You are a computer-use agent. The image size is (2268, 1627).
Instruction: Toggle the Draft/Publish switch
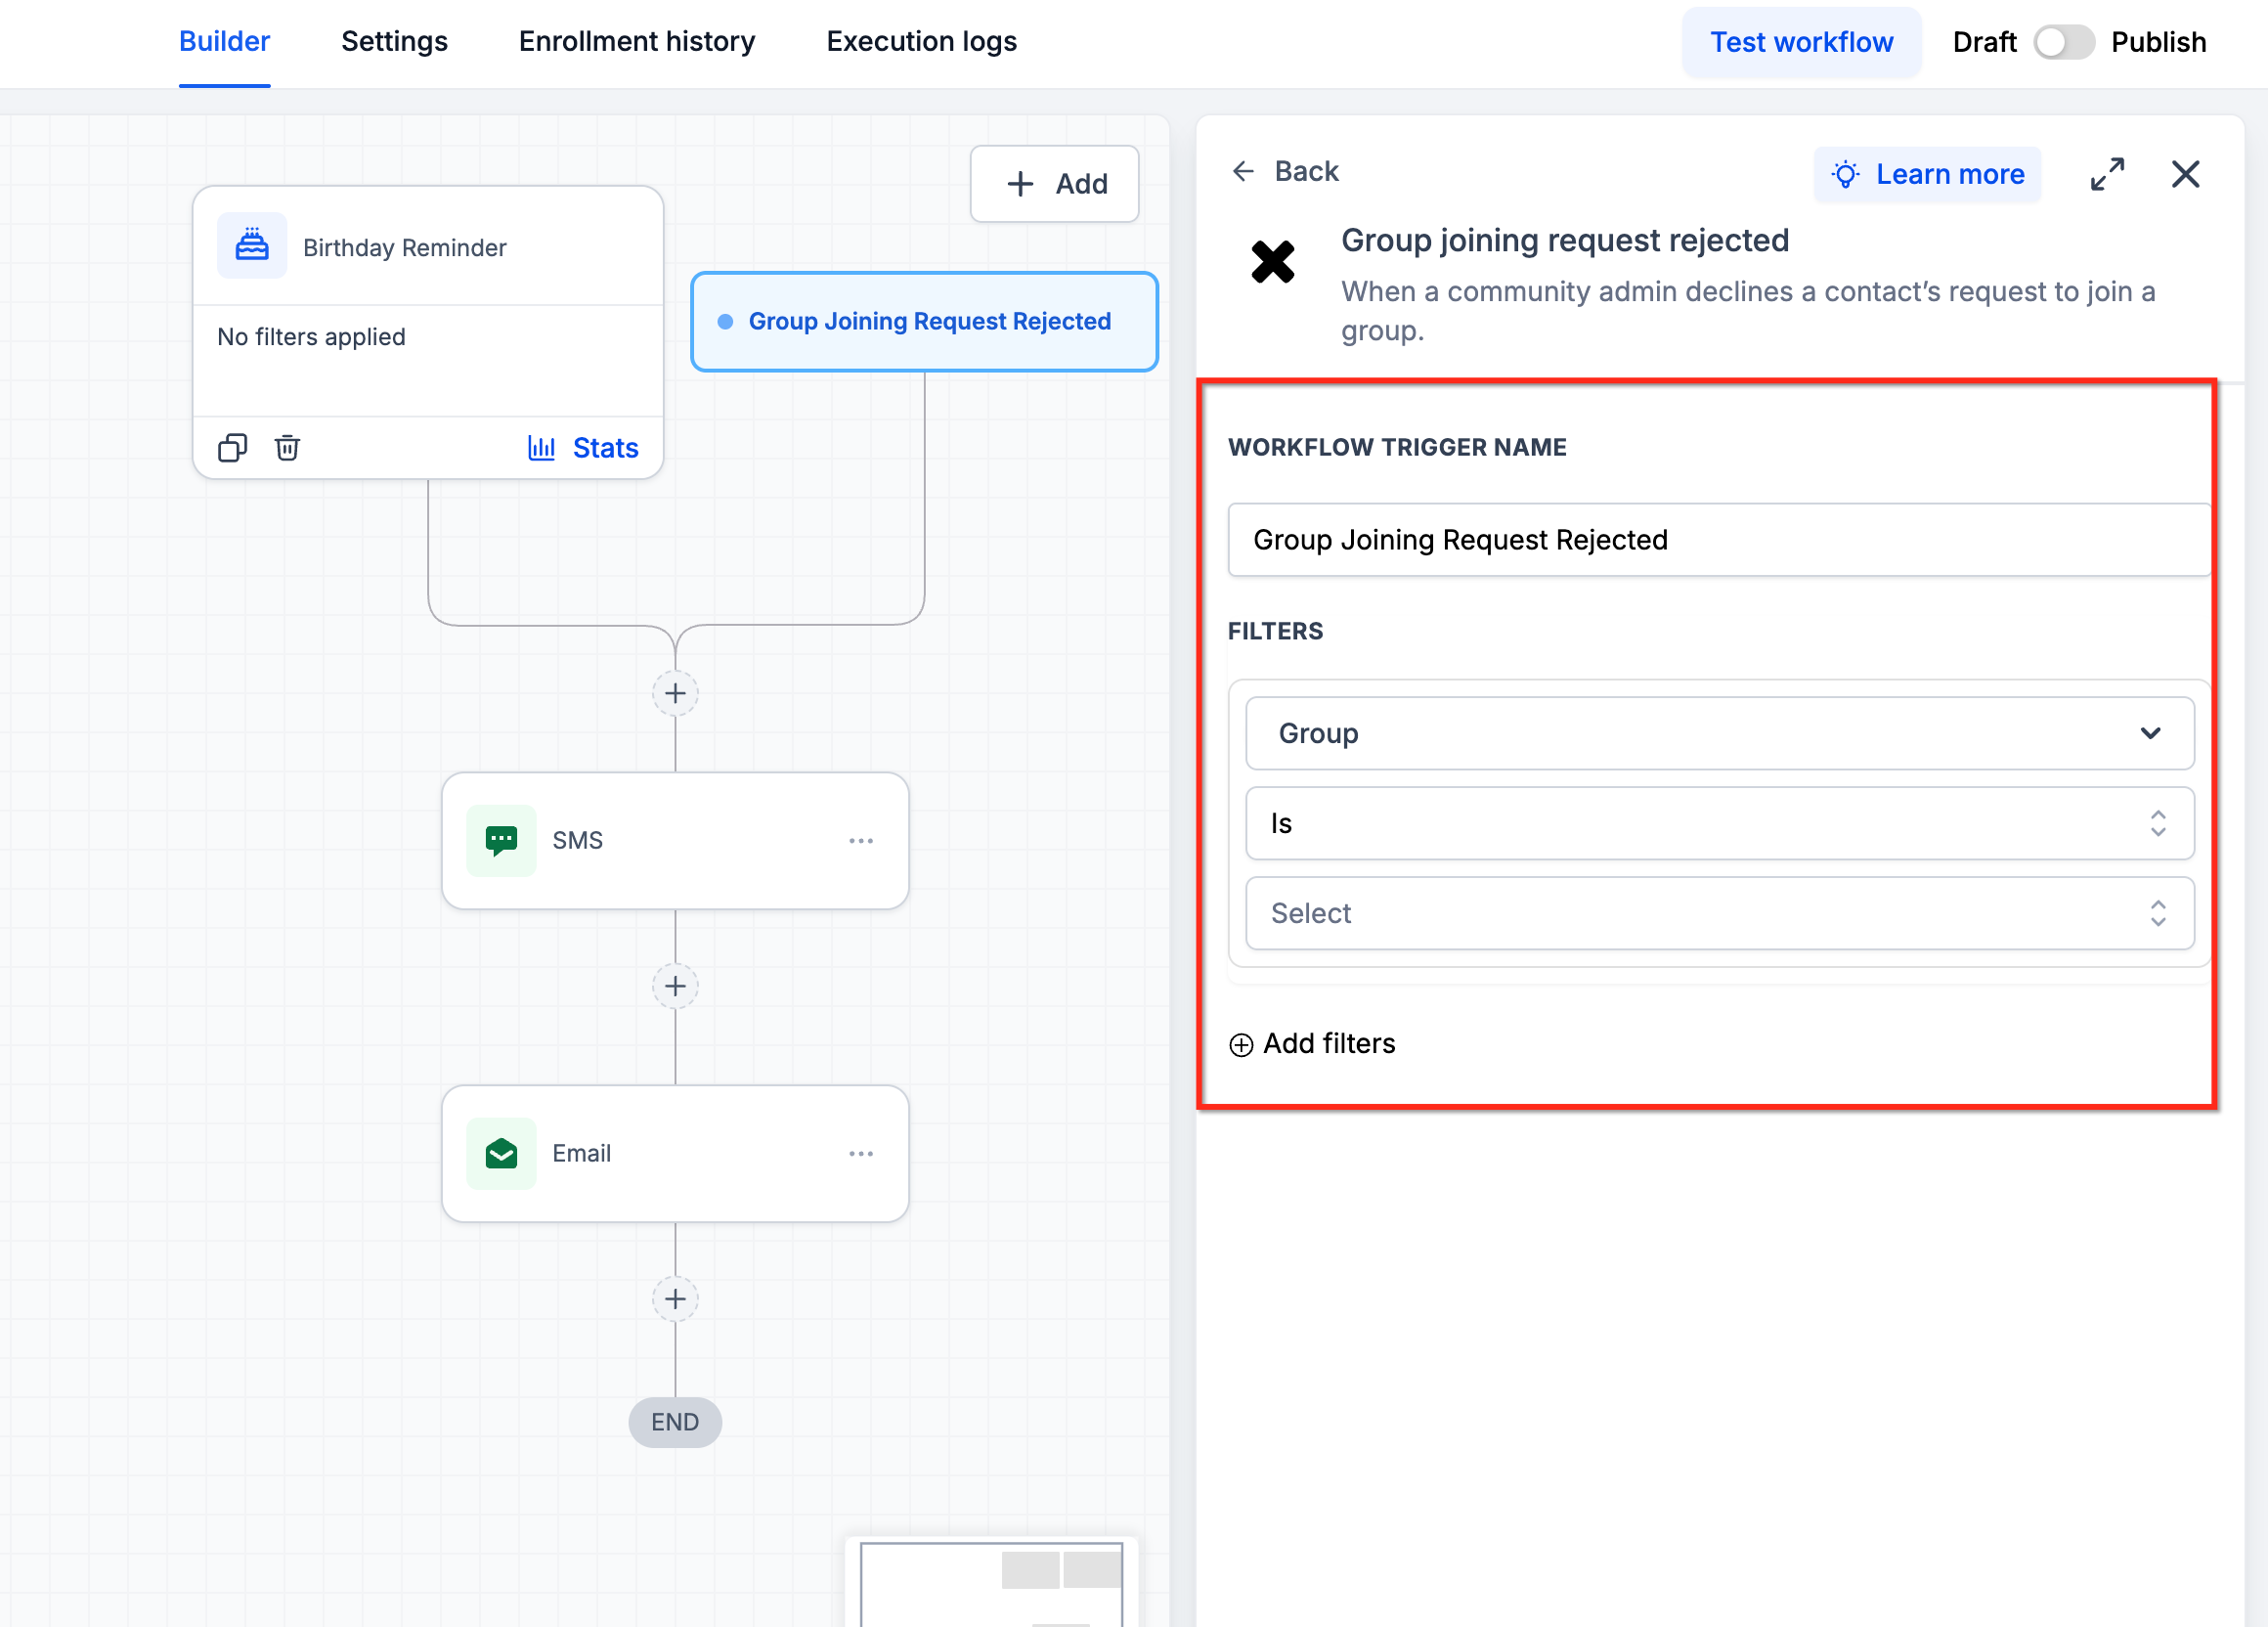[2063, 42]
